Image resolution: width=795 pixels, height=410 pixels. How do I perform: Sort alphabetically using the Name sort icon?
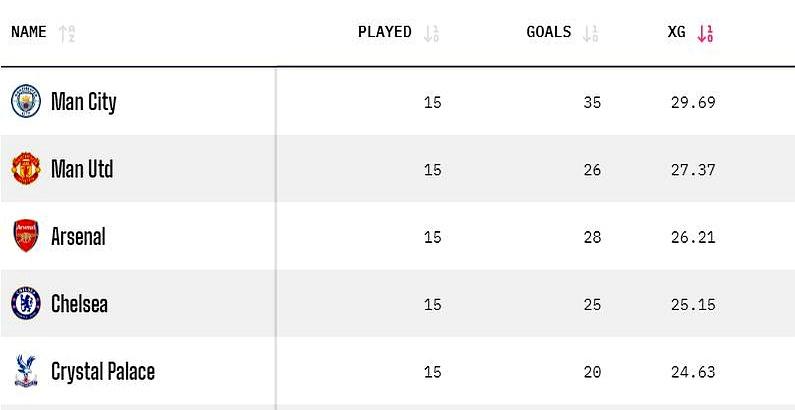click(67, 33)
